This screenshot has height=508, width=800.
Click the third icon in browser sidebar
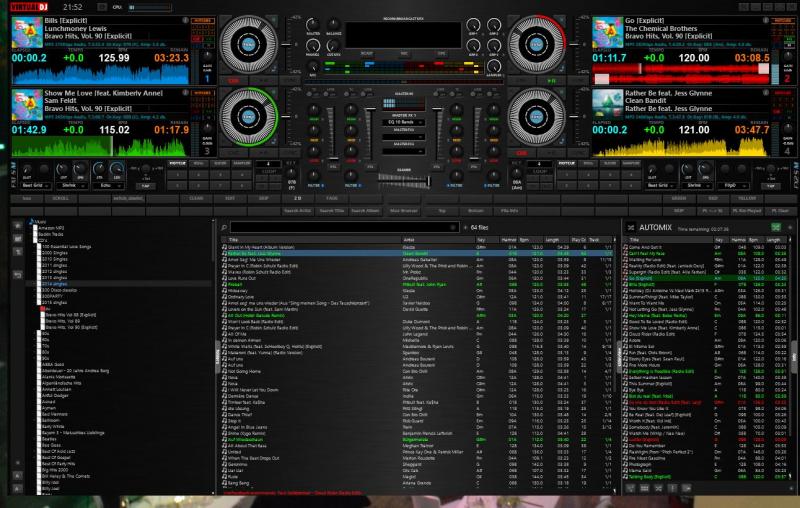point(17,251)
